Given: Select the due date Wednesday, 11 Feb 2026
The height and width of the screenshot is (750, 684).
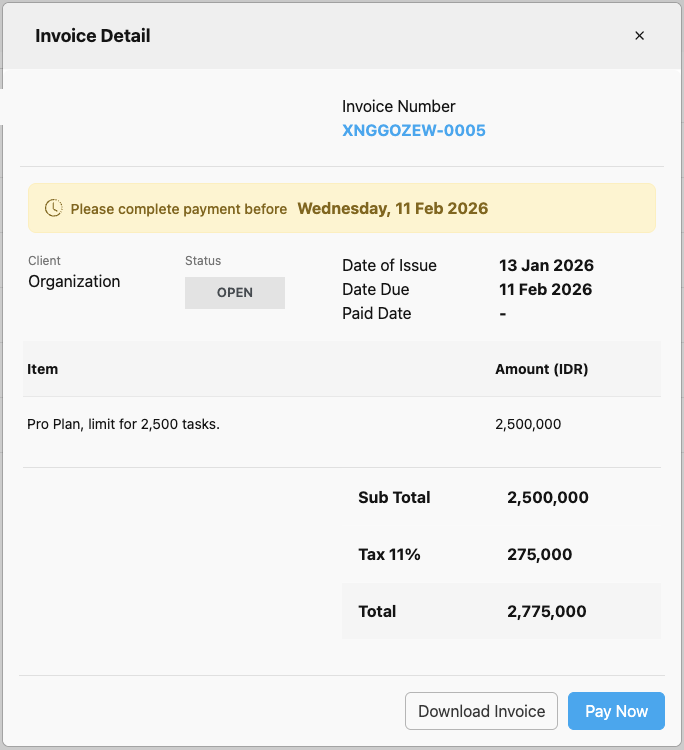Looking at the screenshot, I should pos(393,208).
